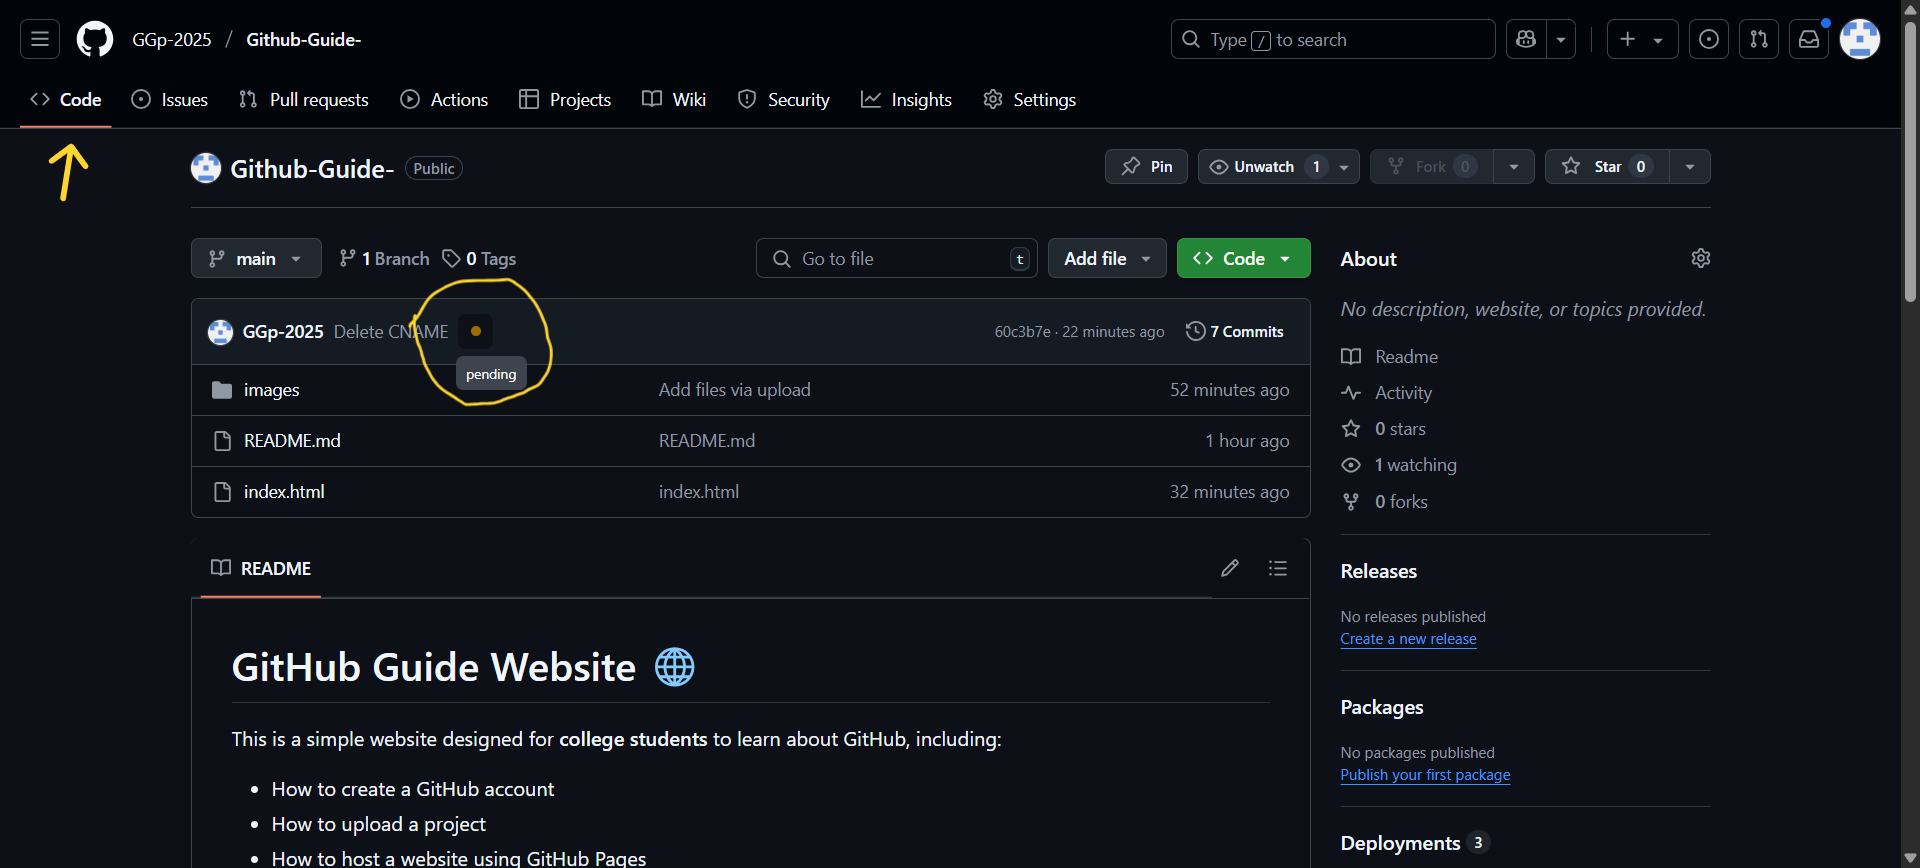Click 'Create a new release'
This screenshot has width=1920, height=868.
point(1408,639)
